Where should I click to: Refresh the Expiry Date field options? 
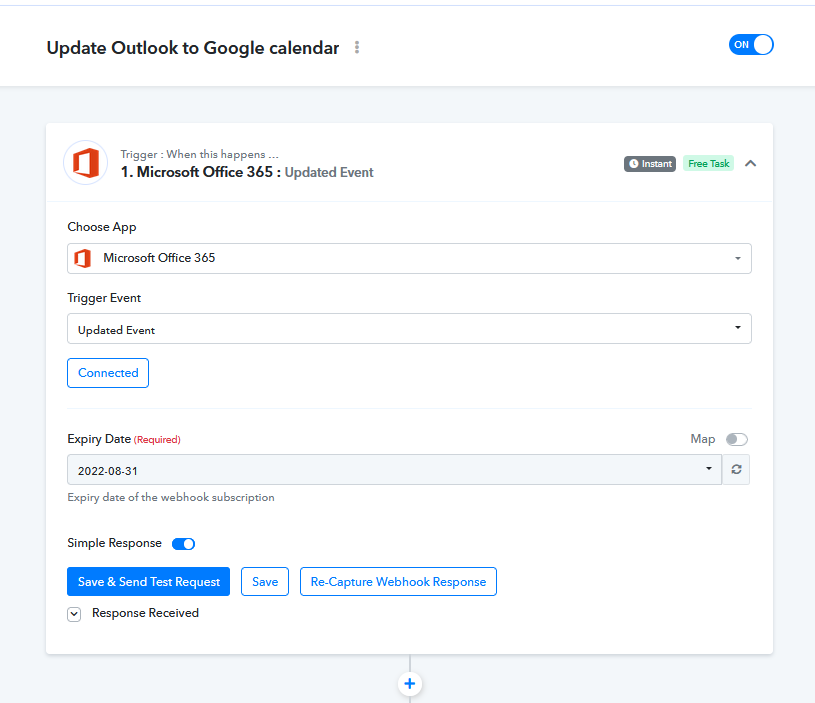[x=736, y=470]
